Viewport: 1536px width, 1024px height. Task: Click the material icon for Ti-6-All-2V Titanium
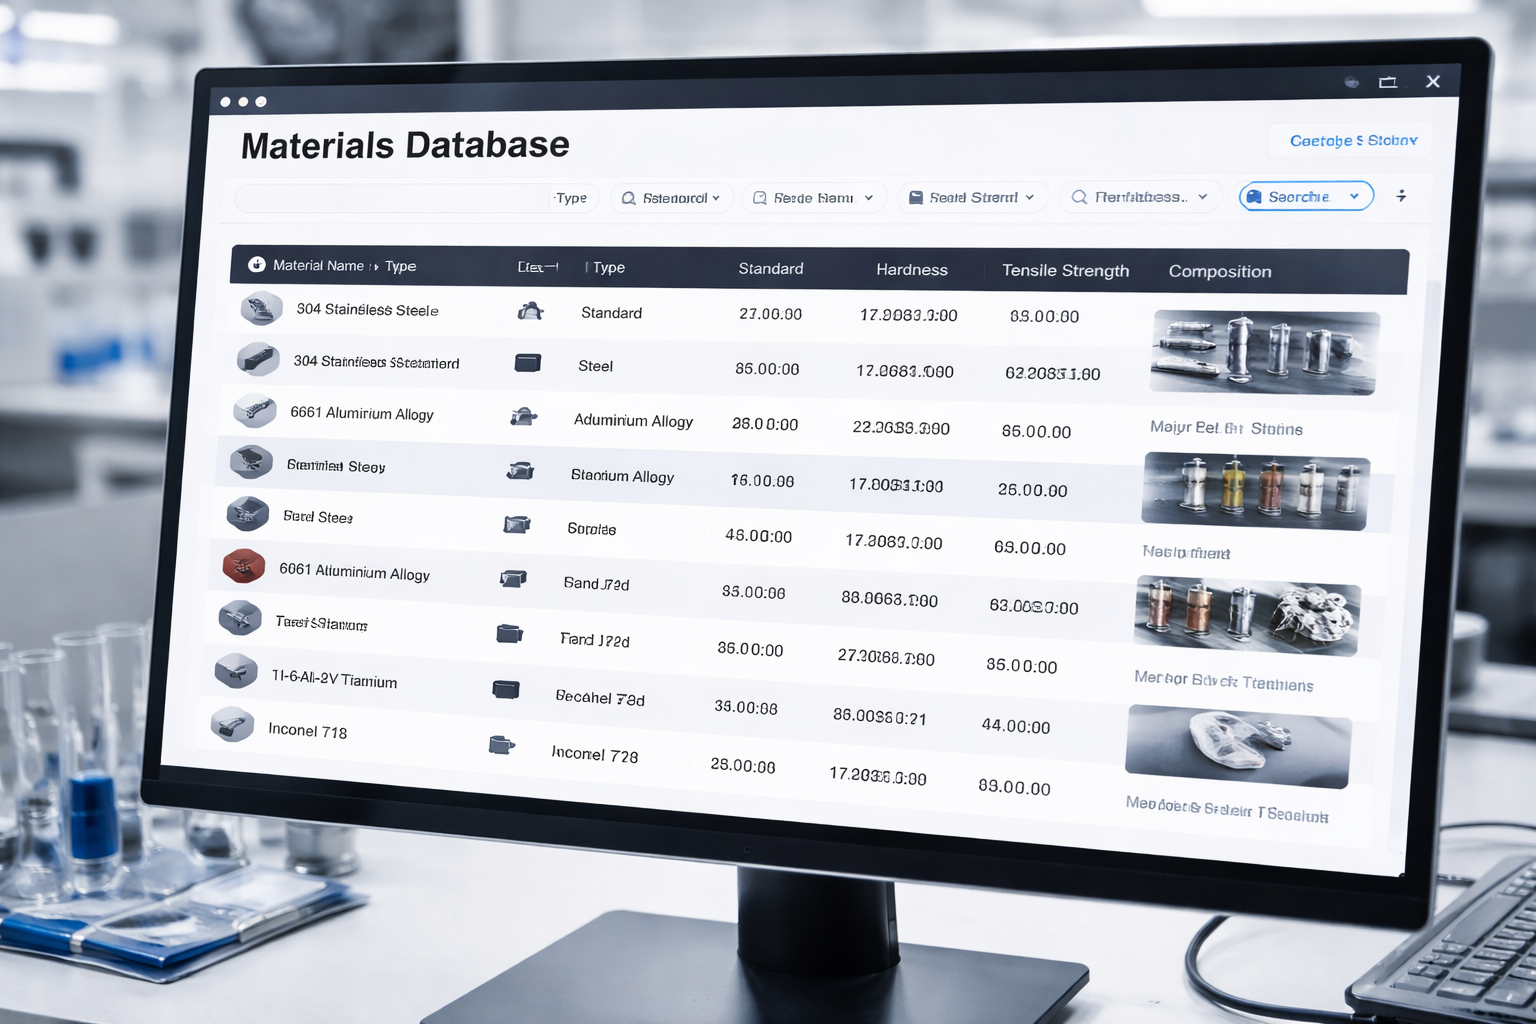pyautogui.click(x=236, y=671)
